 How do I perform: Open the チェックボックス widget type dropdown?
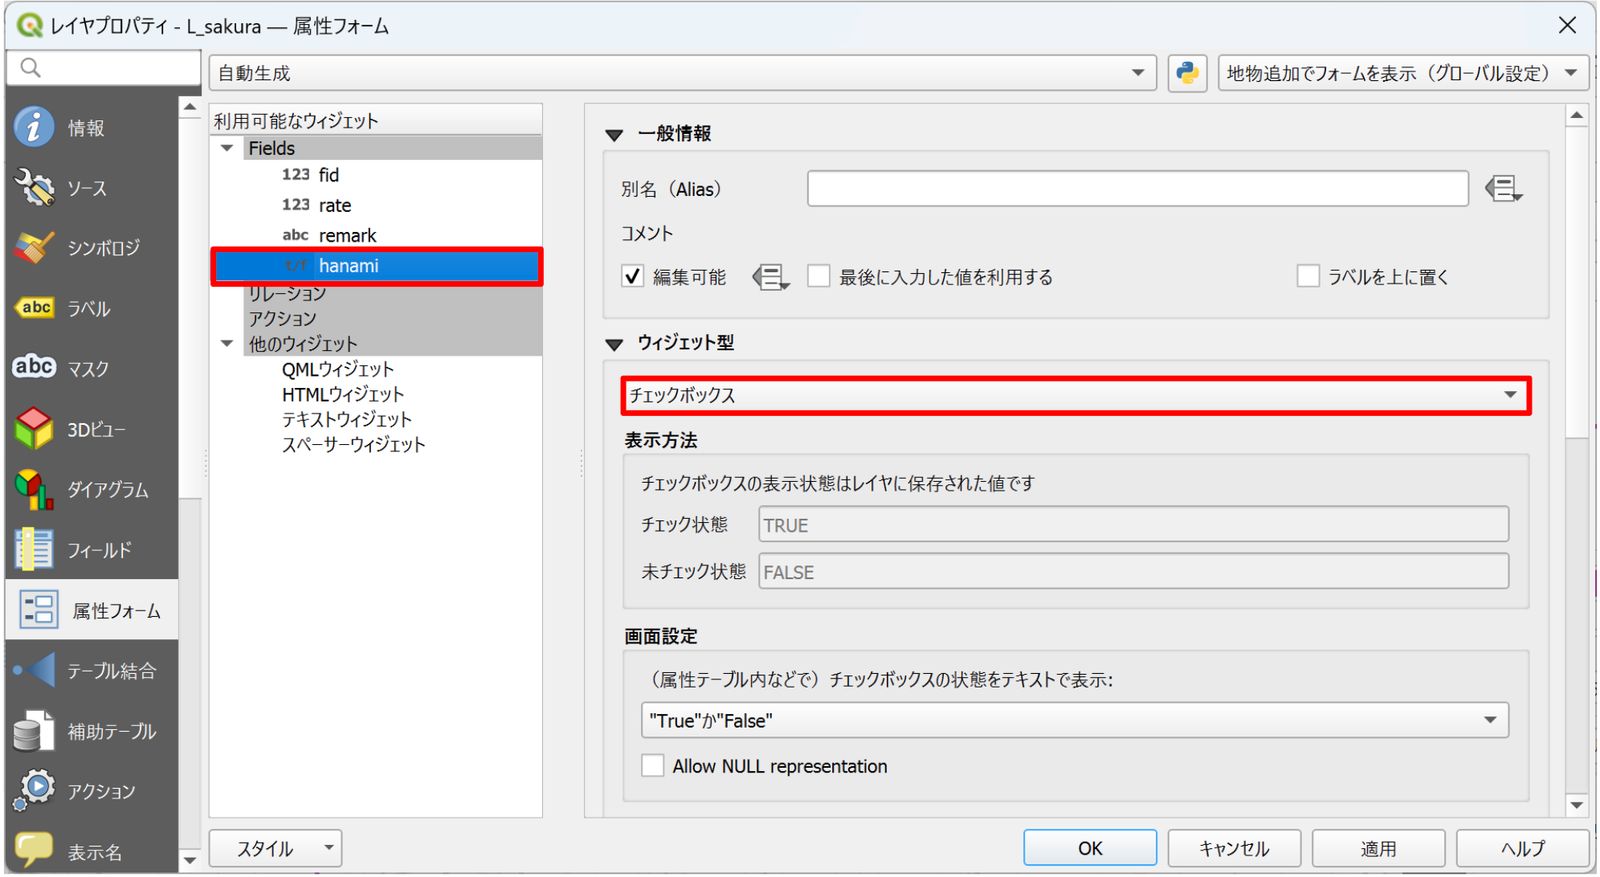[1075, 395]
